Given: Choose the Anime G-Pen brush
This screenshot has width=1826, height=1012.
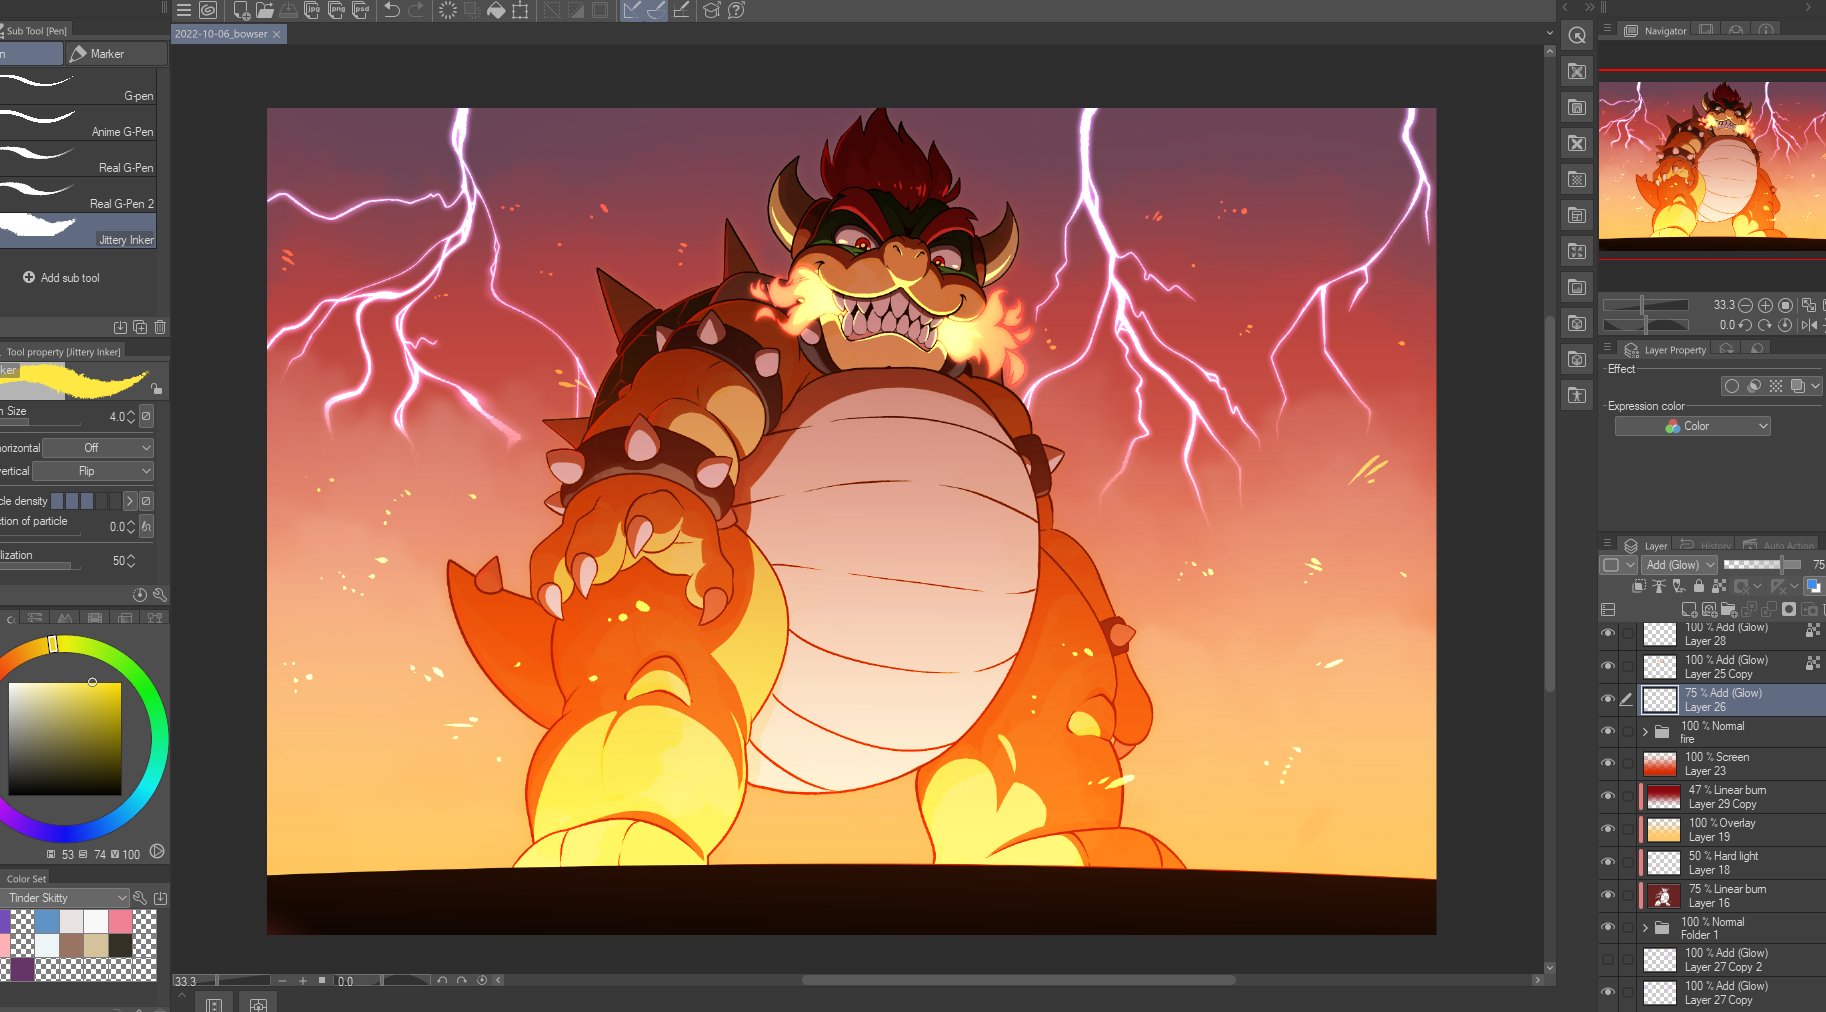Looking at the screenshot, I should 78,123.
